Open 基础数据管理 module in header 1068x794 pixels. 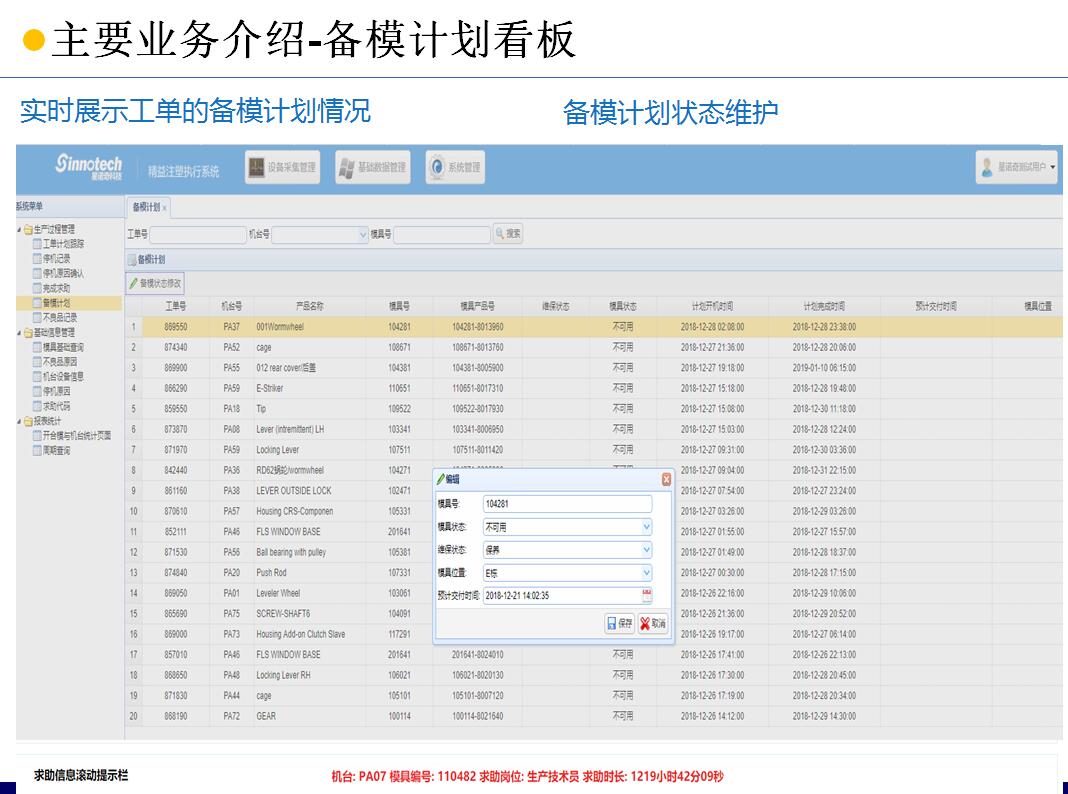pos(372,167)
